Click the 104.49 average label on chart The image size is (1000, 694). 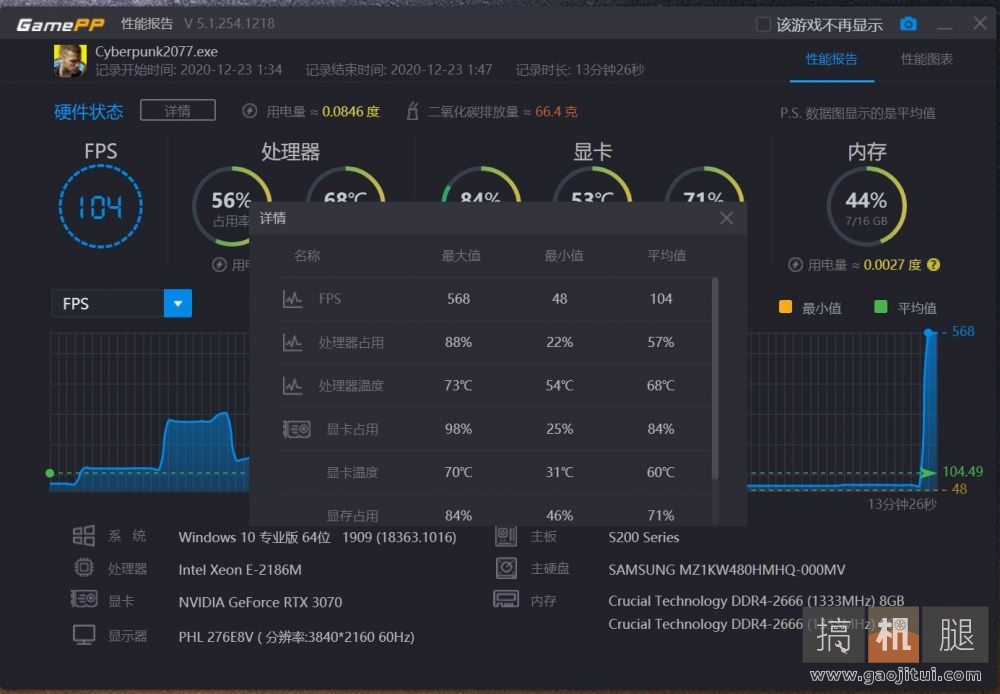pyautogui.click(x=962, y=471)
